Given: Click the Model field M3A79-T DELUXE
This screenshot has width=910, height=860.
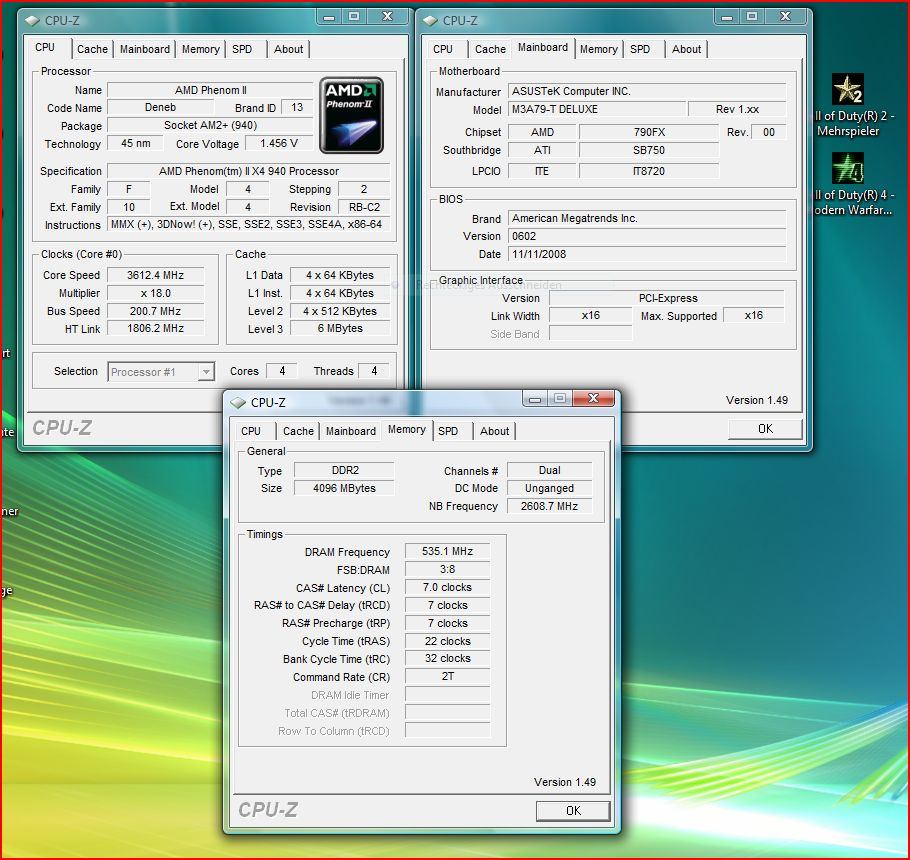Looking at the screenshot, I should coord(597,109).
